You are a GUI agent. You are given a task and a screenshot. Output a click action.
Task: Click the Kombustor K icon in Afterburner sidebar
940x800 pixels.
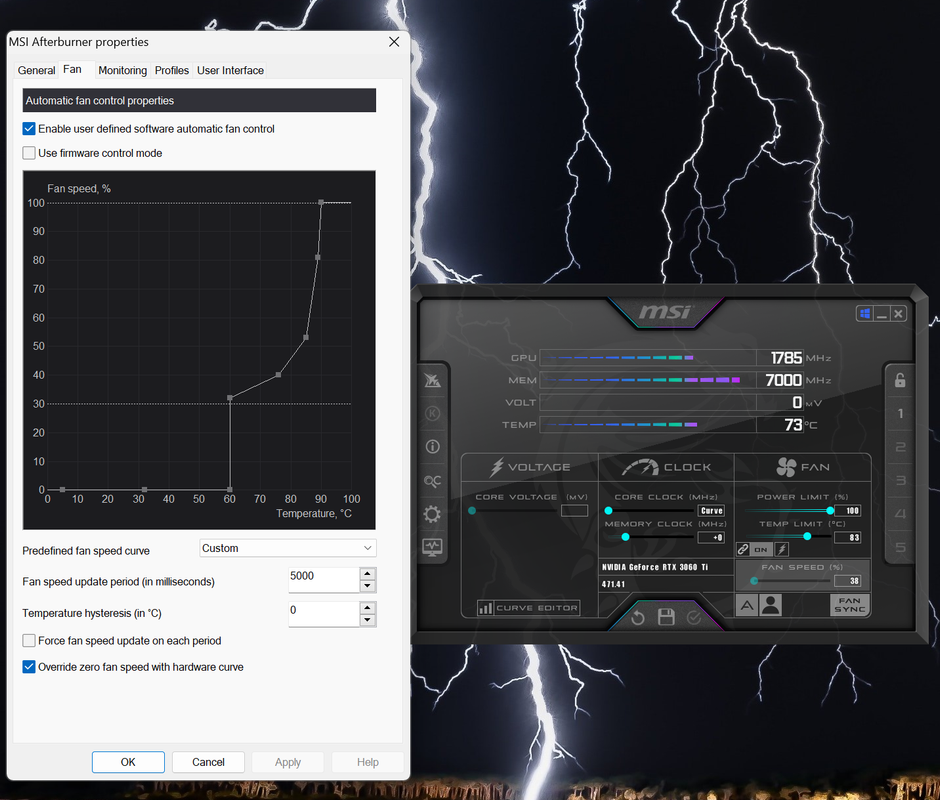tap(432, 413)
